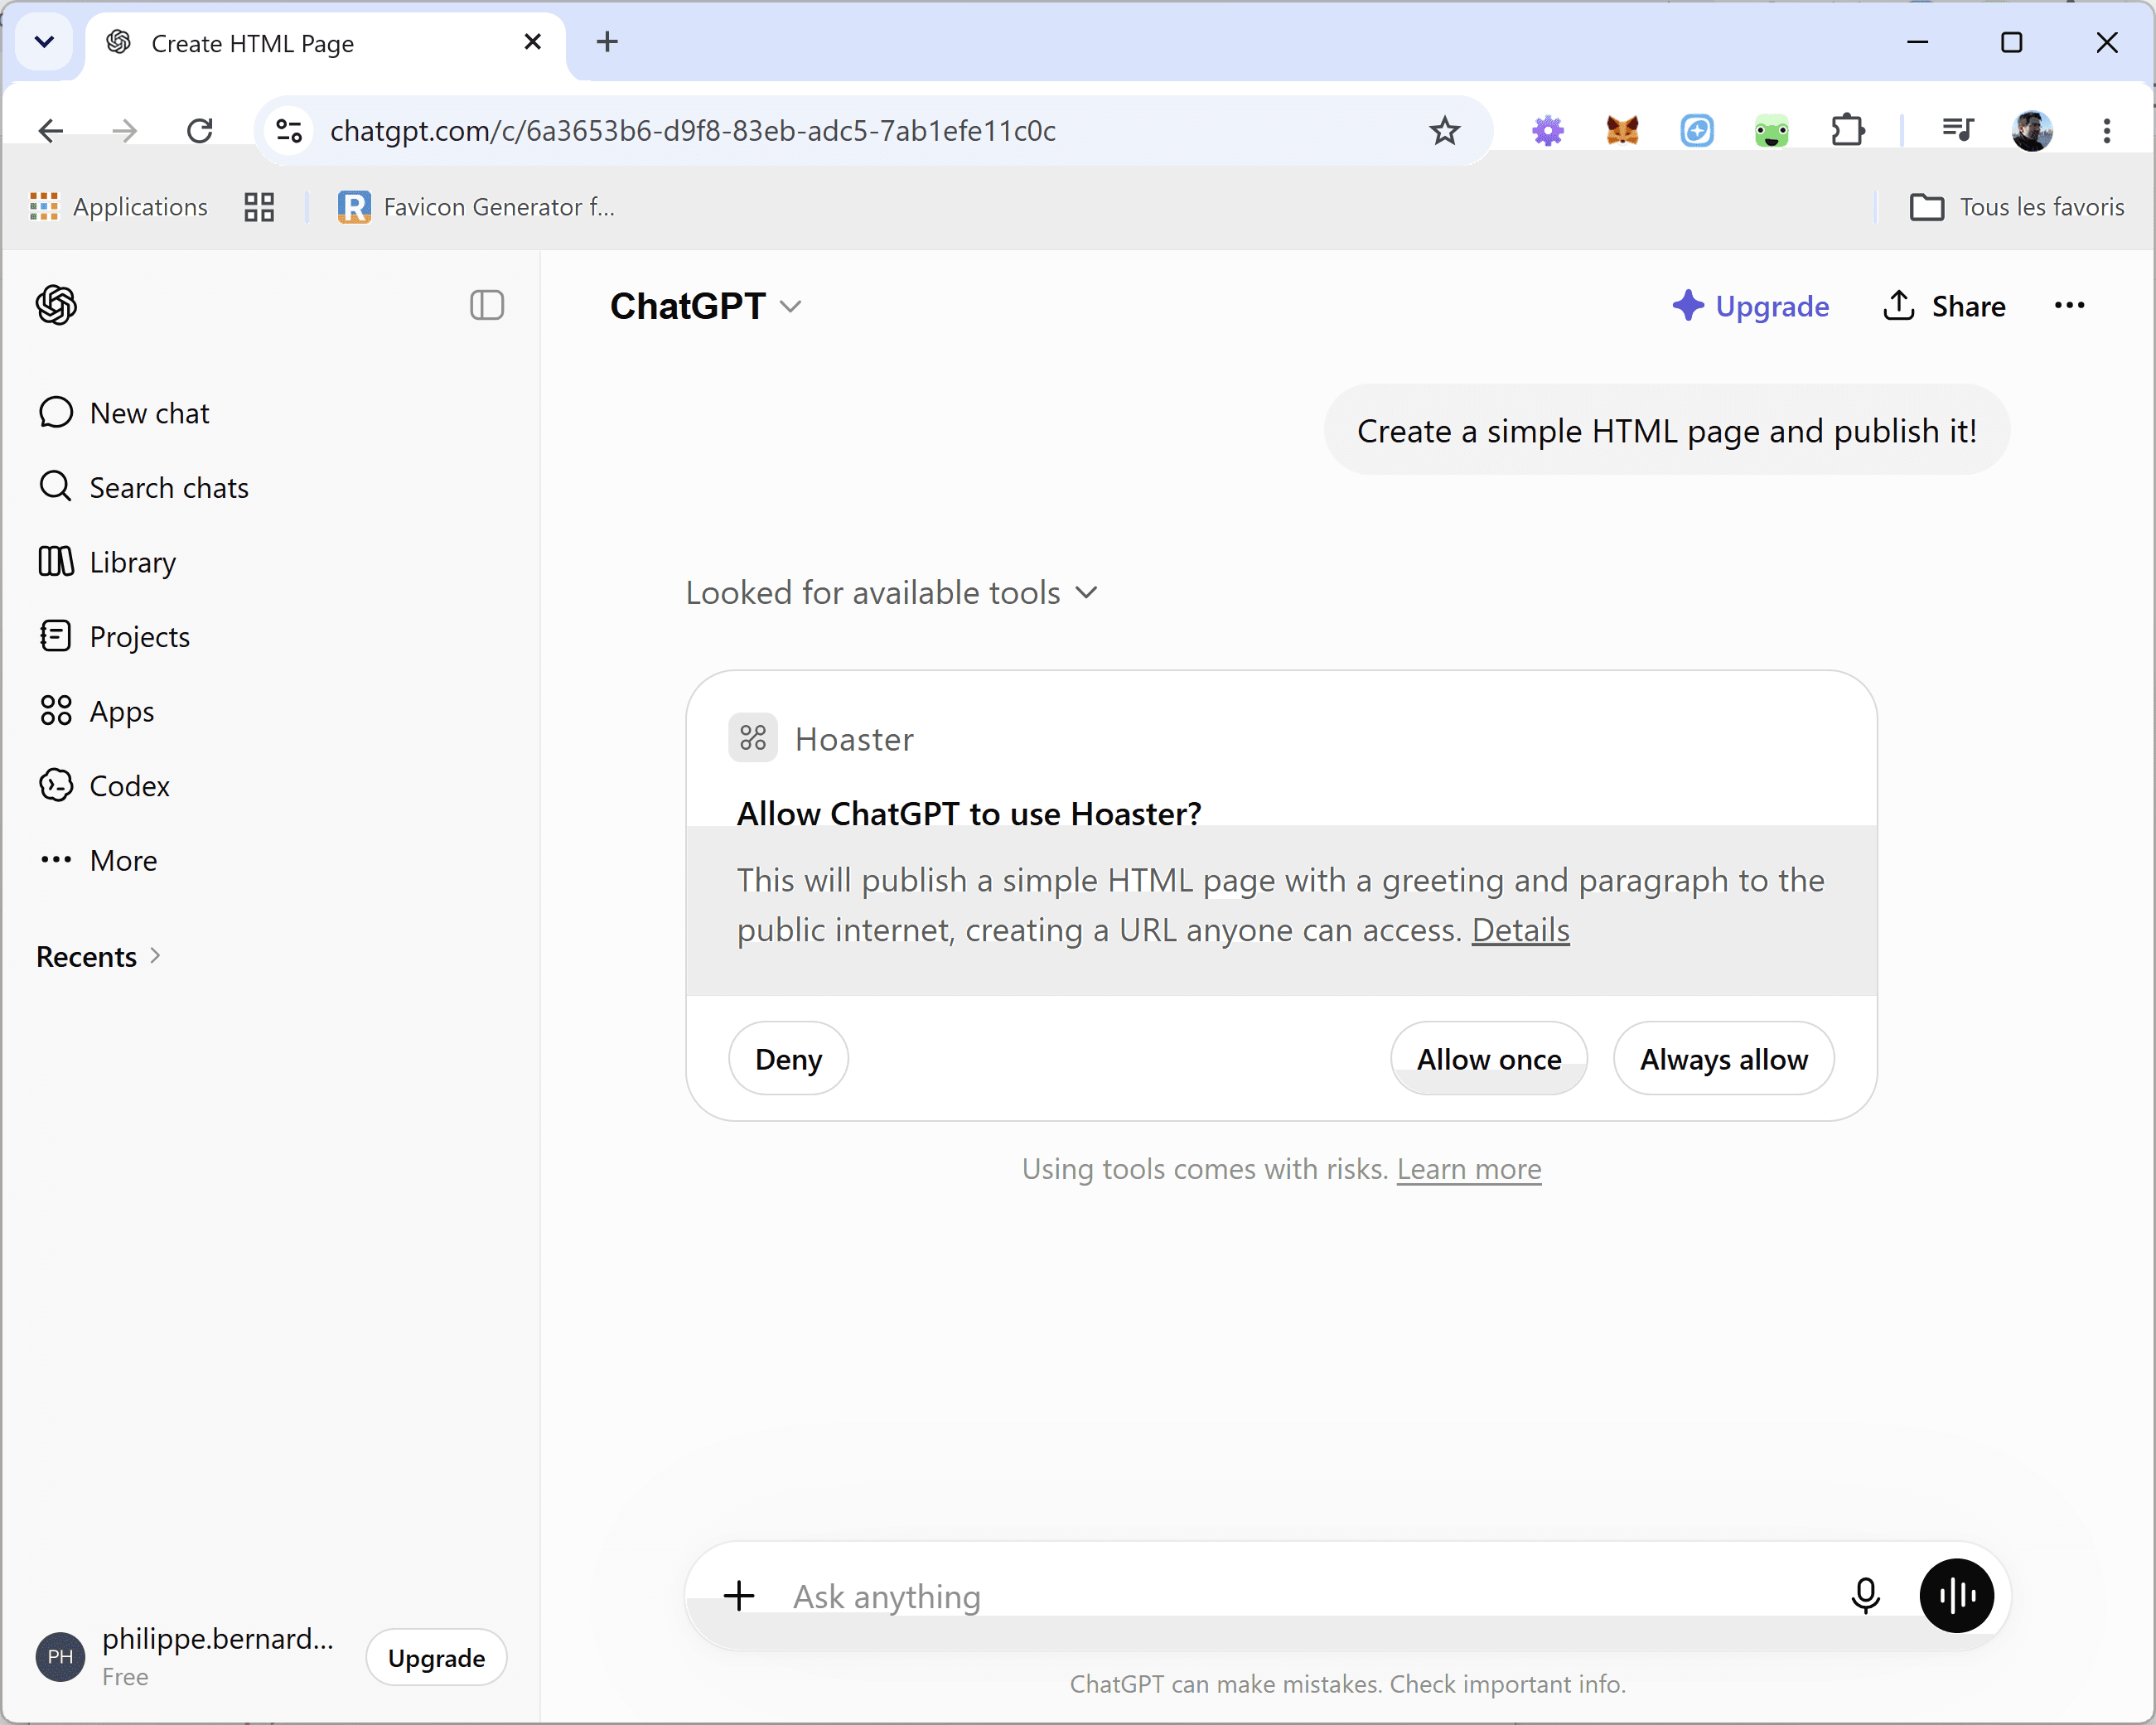Click the Hoaster app icon
The height and width of the screenshot is (1725, 2156).
753,738
